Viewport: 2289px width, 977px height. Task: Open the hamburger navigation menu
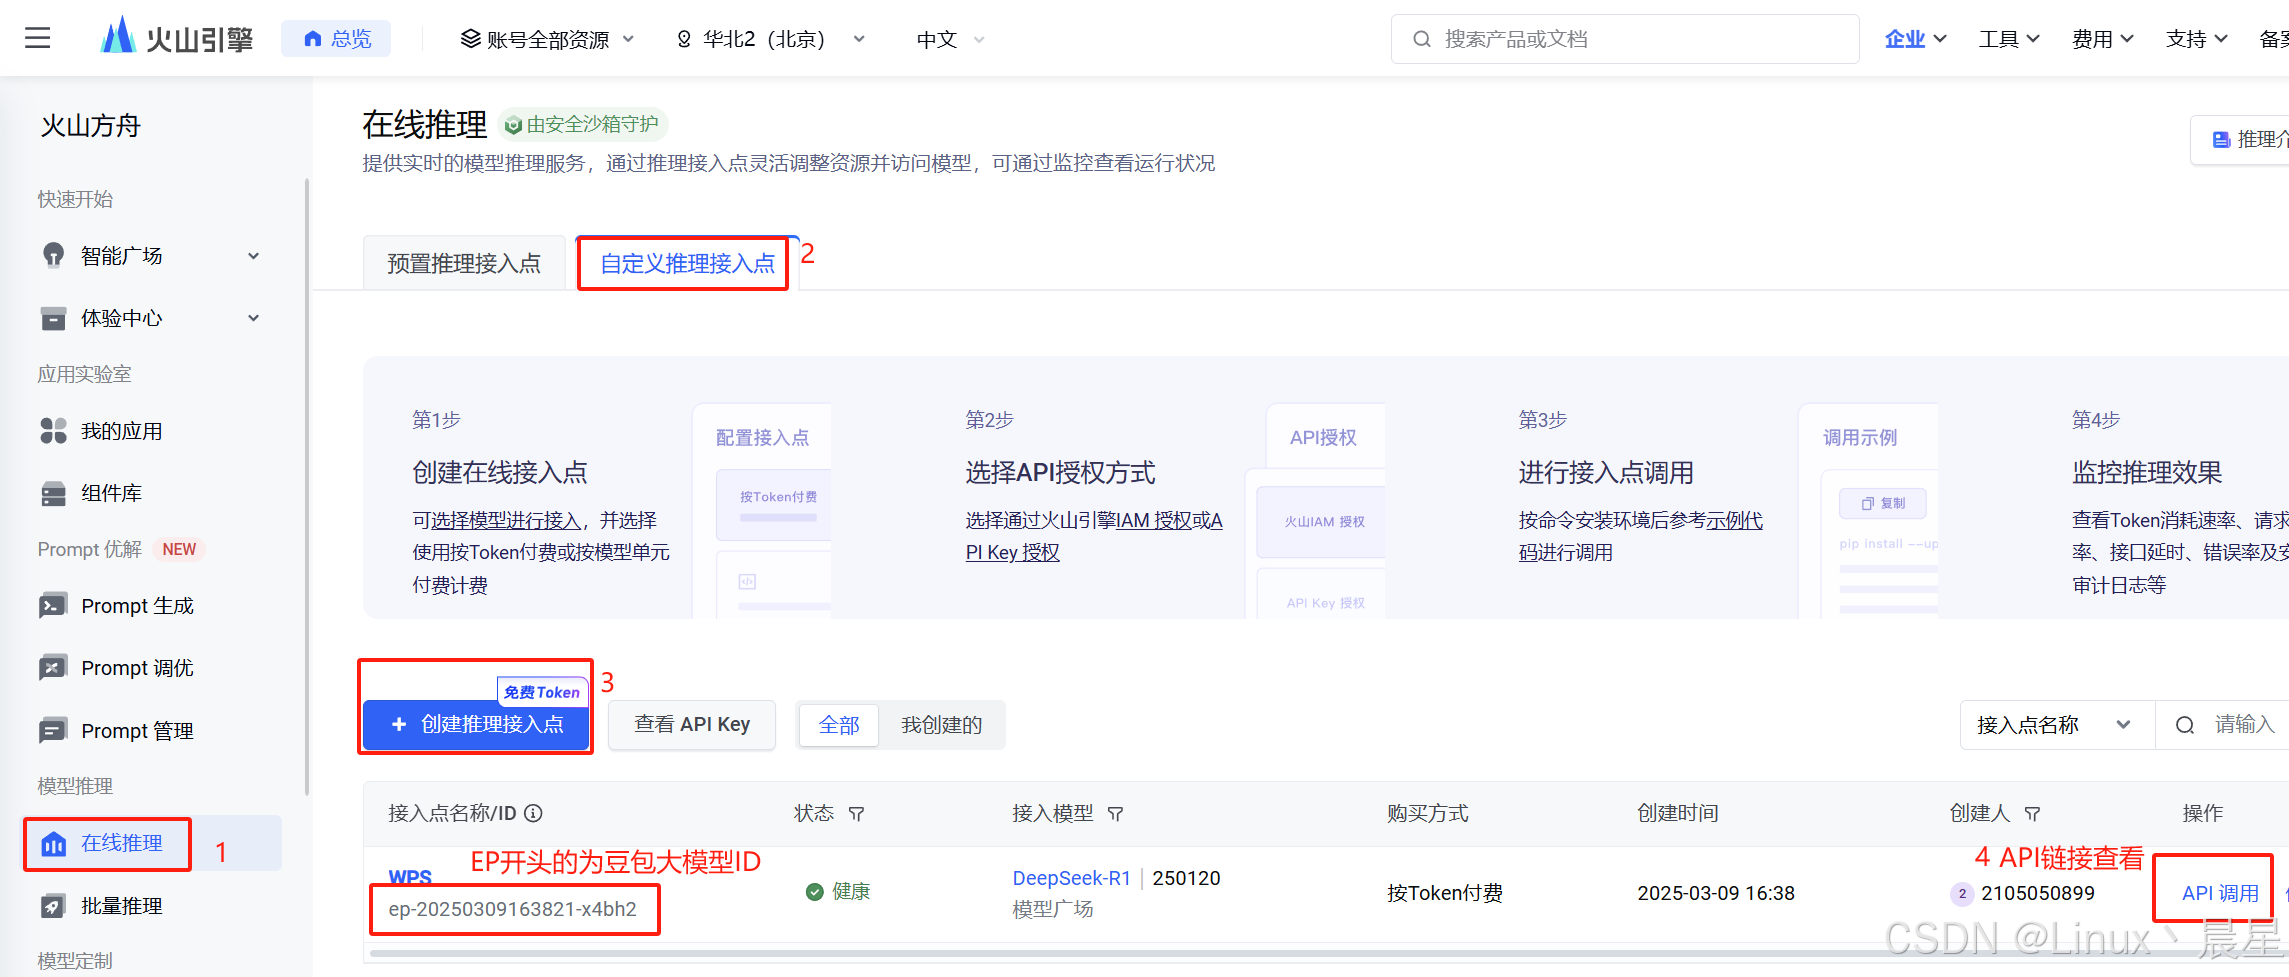click(x=37, y=39)
